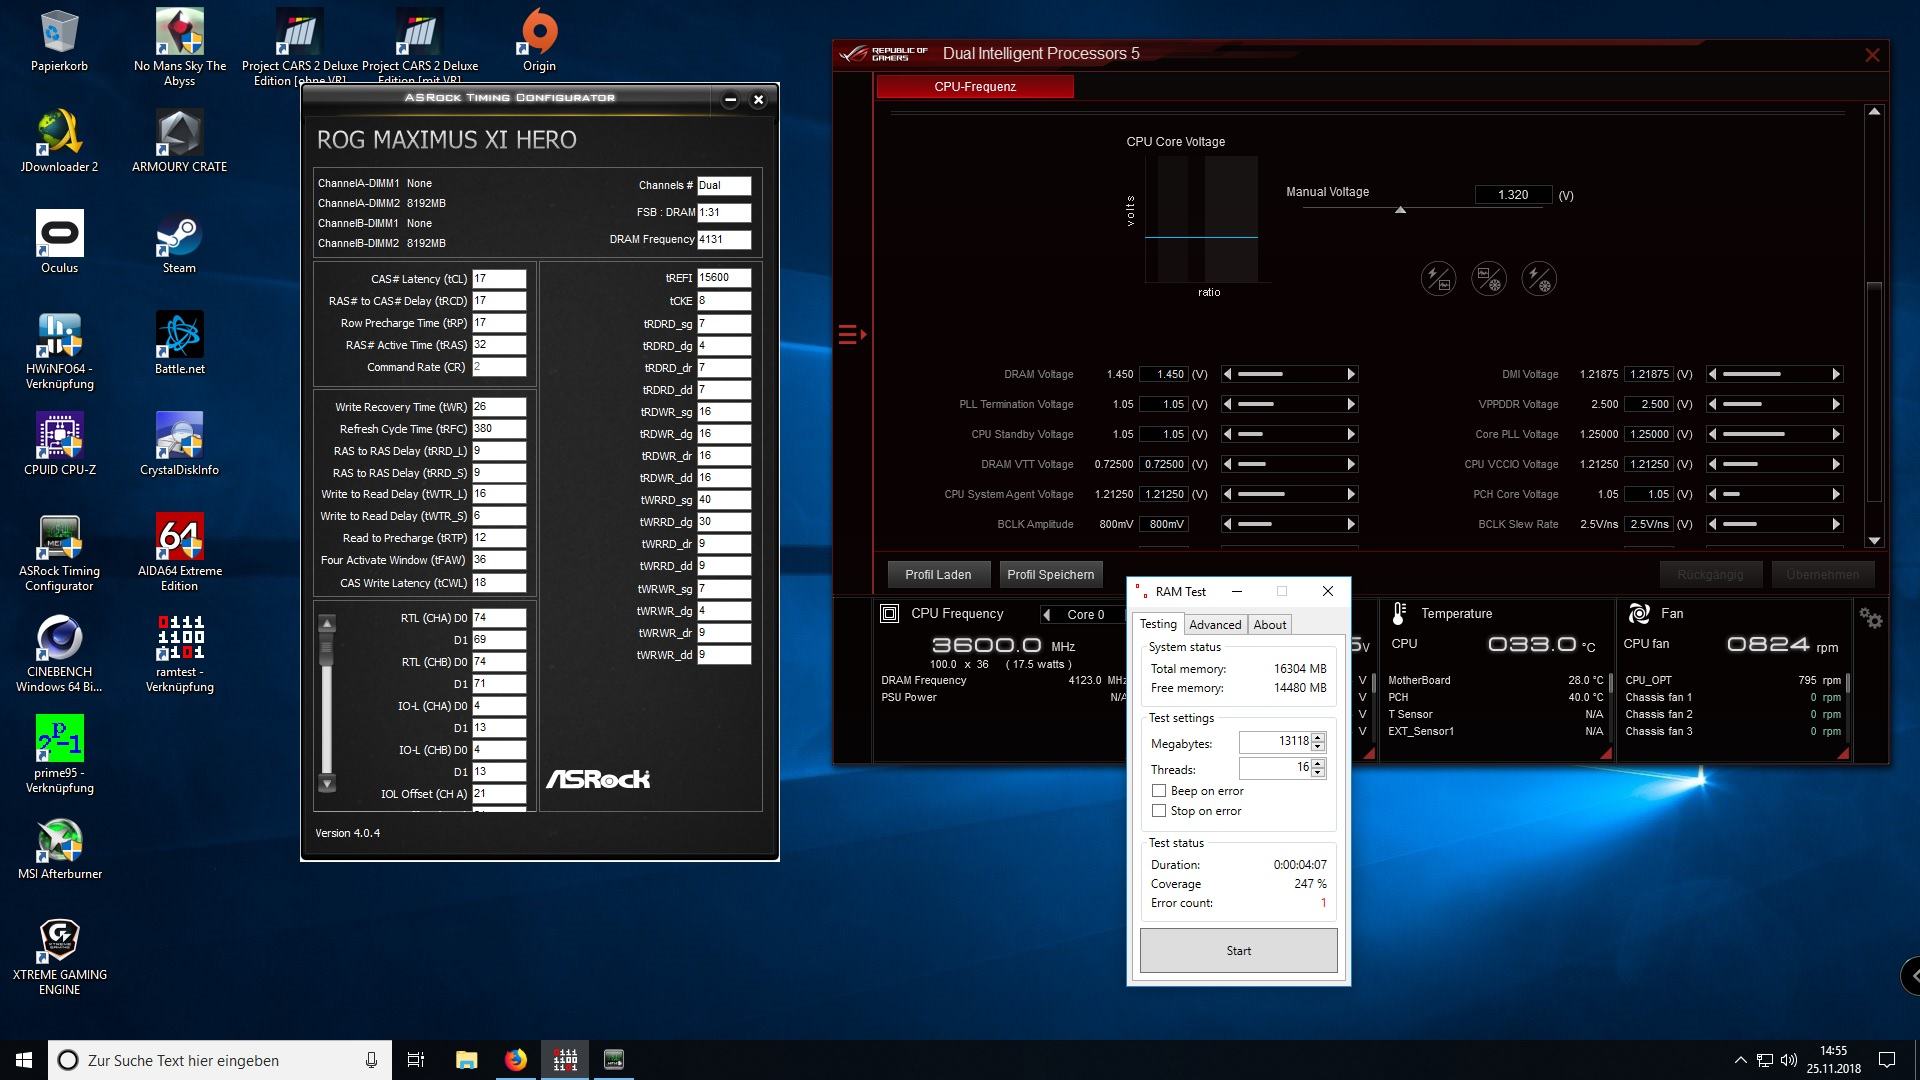The width and height of the screenshot is (1920, 1080).
Task: Expand the red side menu in Dual Intelligent Processors
Action: click(851, 334)
